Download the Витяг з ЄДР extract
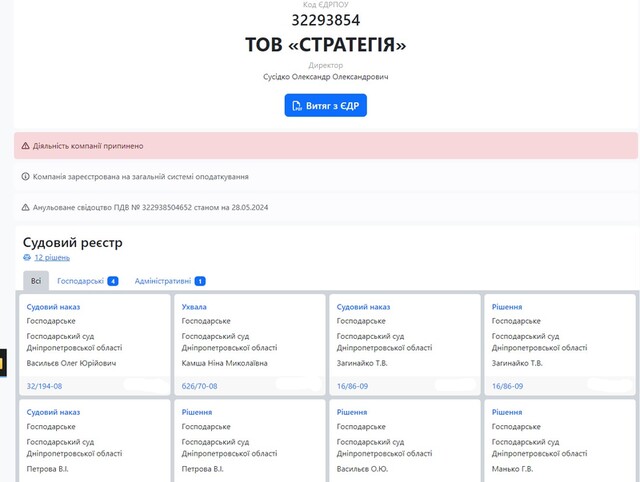Image resolution: width=640 pixels, height=482 pixels. click(x=325, y=105)
